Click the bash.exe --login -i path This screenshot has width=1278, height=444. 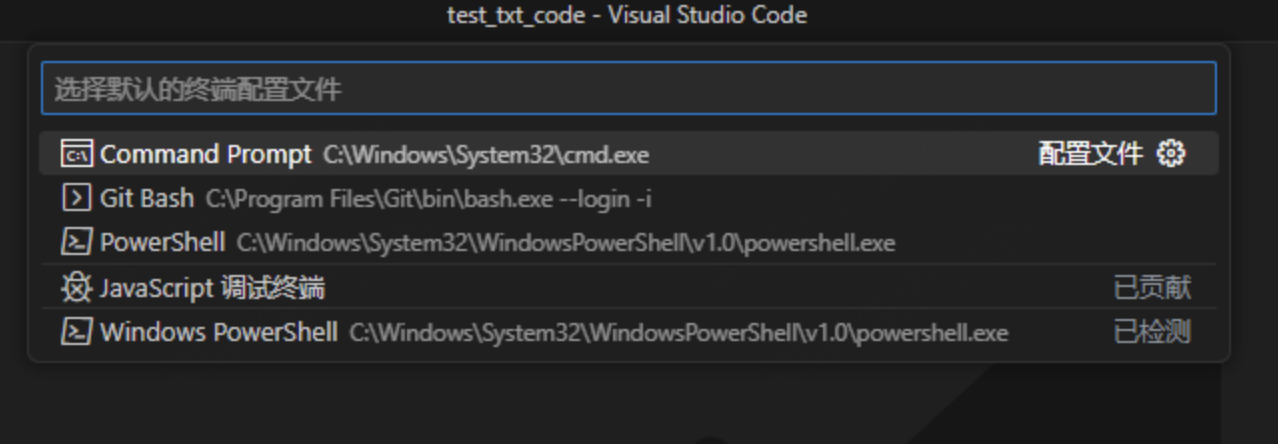pos(428,199)
